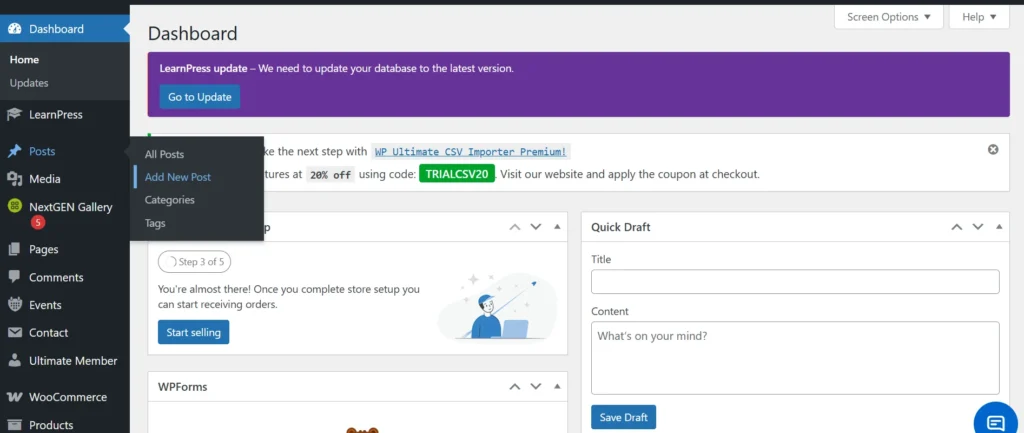Click the Ultimate Member user icon
Screen dimensions: 1024x433
[14, 361]
